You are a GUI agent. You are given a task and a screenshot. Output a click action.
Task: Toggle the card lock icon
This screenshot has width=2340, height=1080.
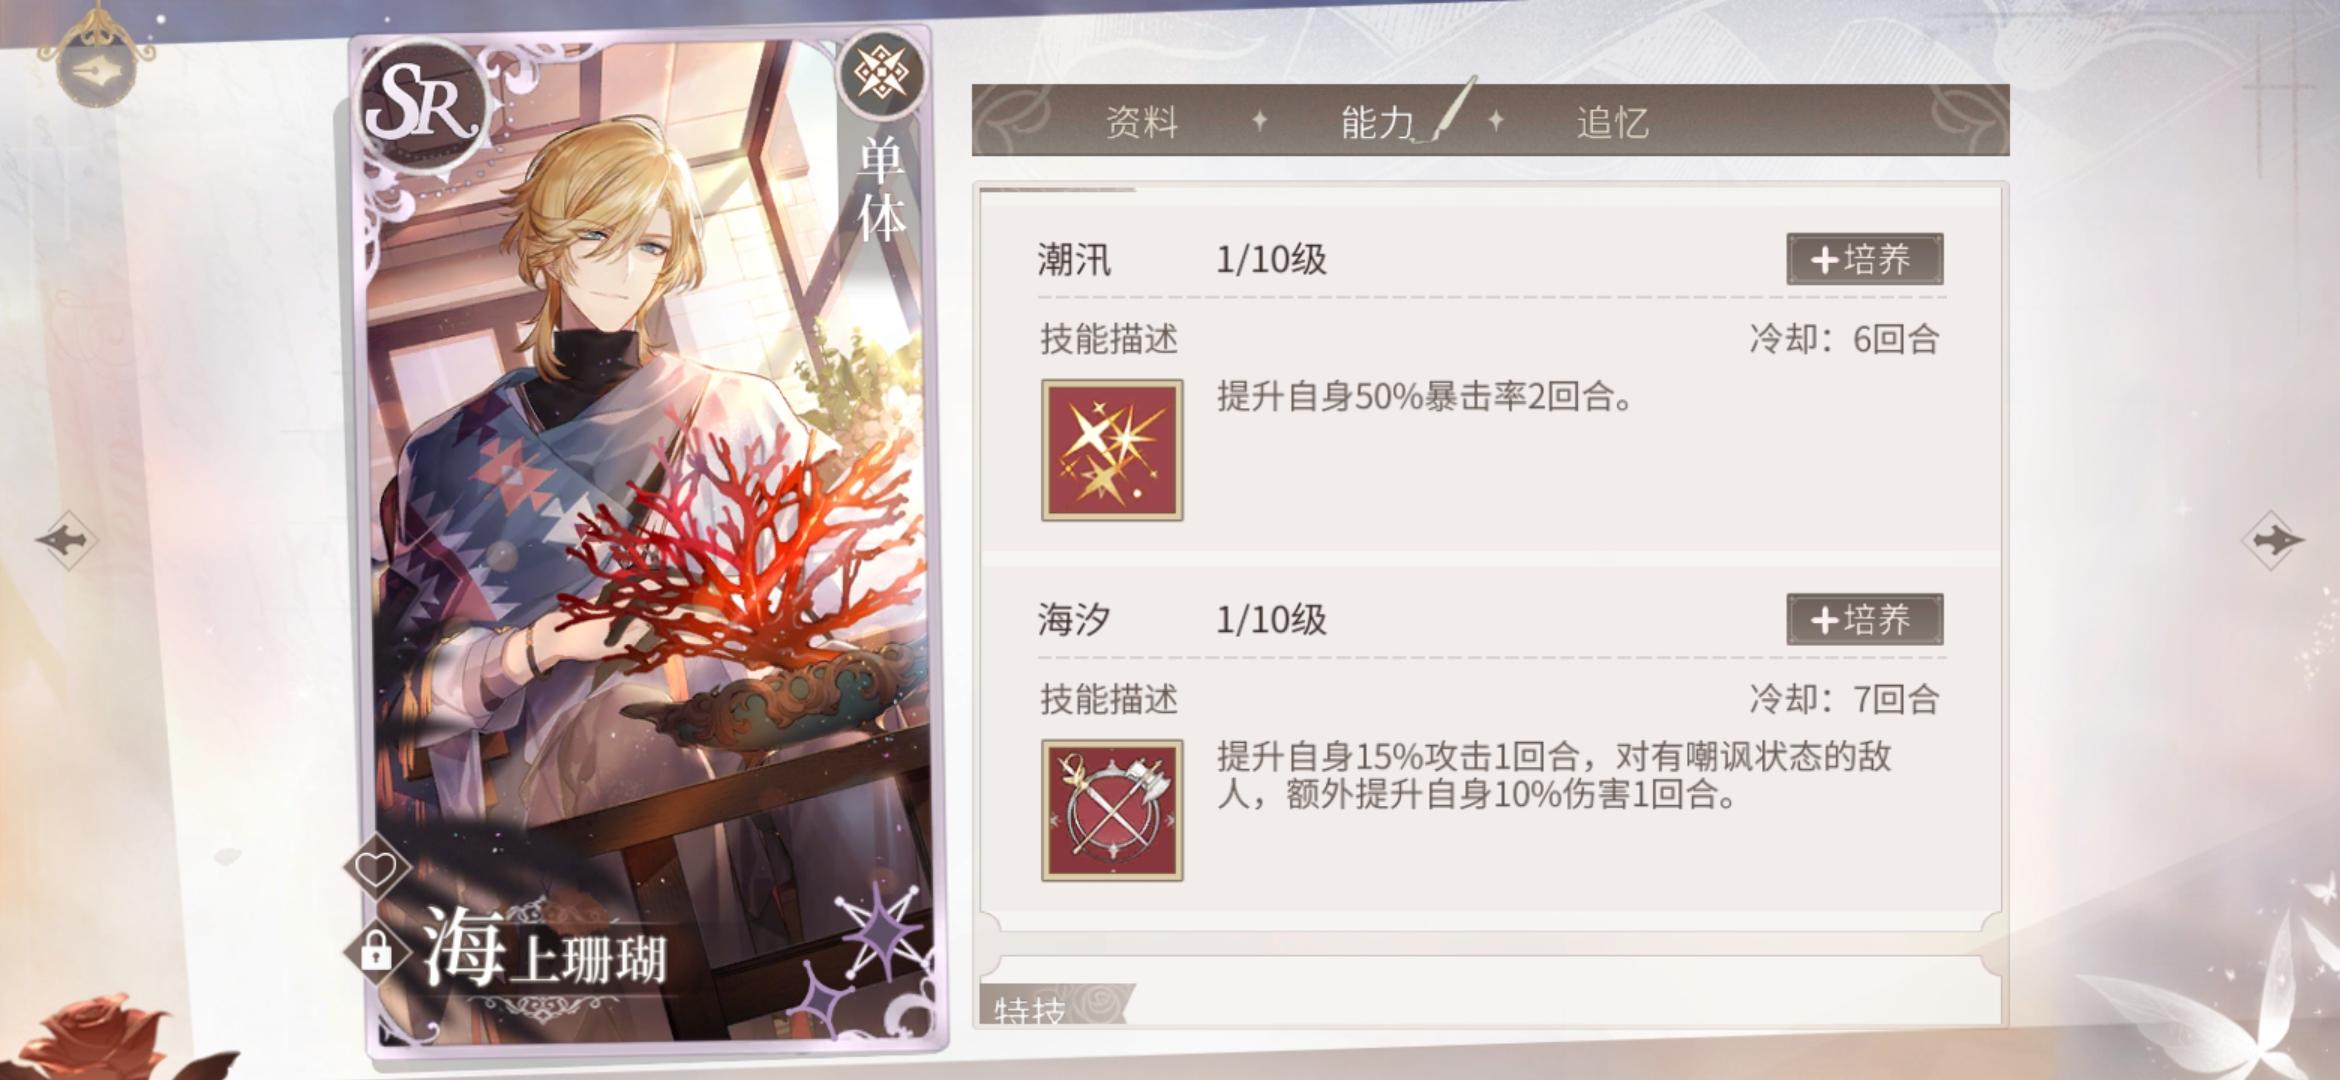tap(376, 951)
